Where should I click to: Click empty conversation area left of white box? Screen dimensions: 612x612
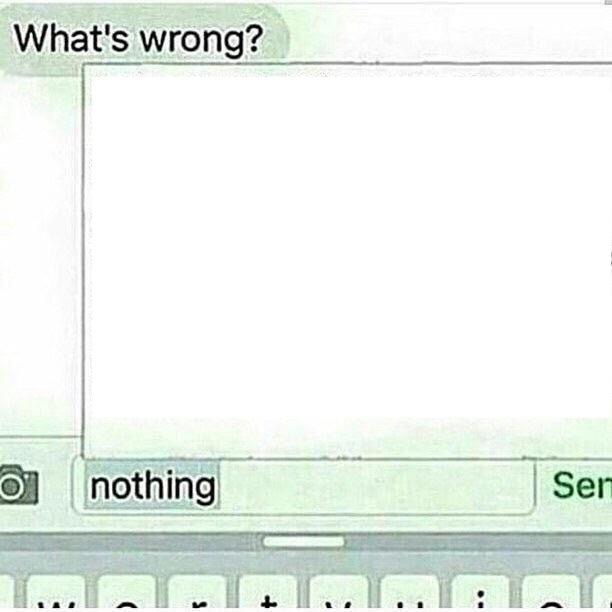click(x=39, y=254)
